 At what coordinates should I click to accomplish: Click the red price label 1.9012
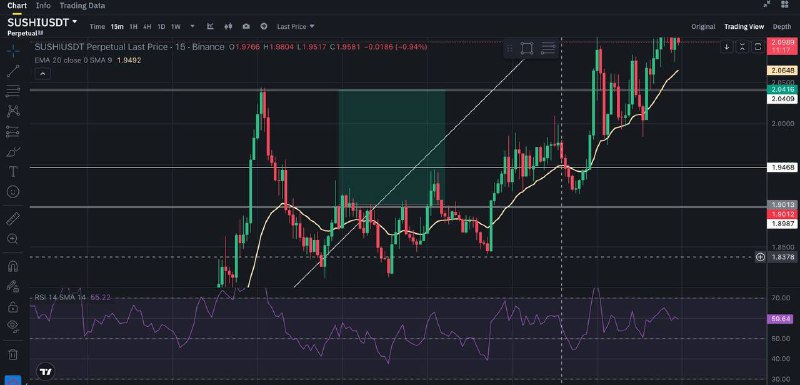click(782, 214)
